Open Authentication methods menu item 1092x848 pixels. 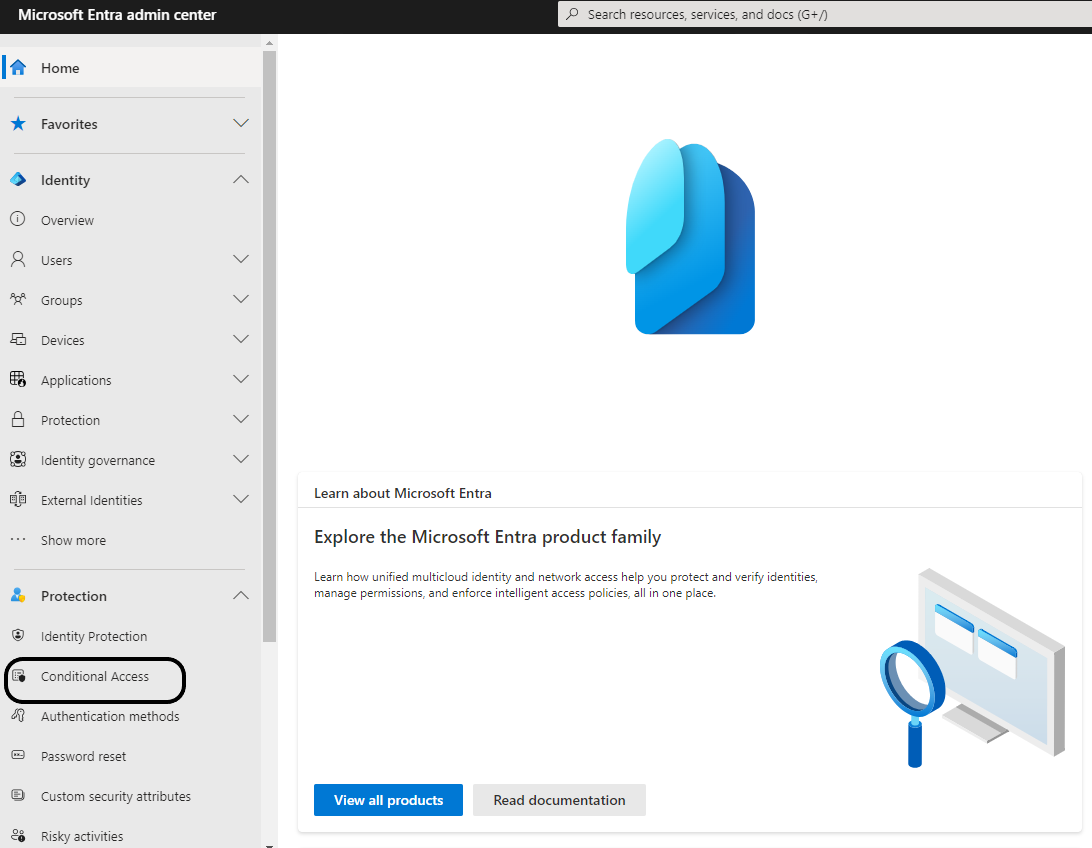coord(131,716)
